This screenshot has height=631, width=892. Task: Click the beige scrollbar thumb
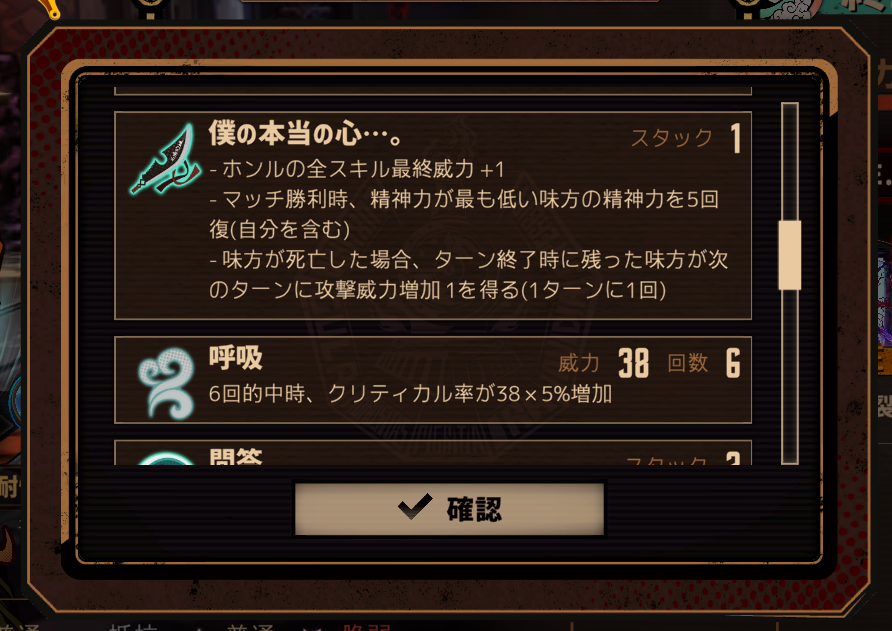click(x=790, y=255)
